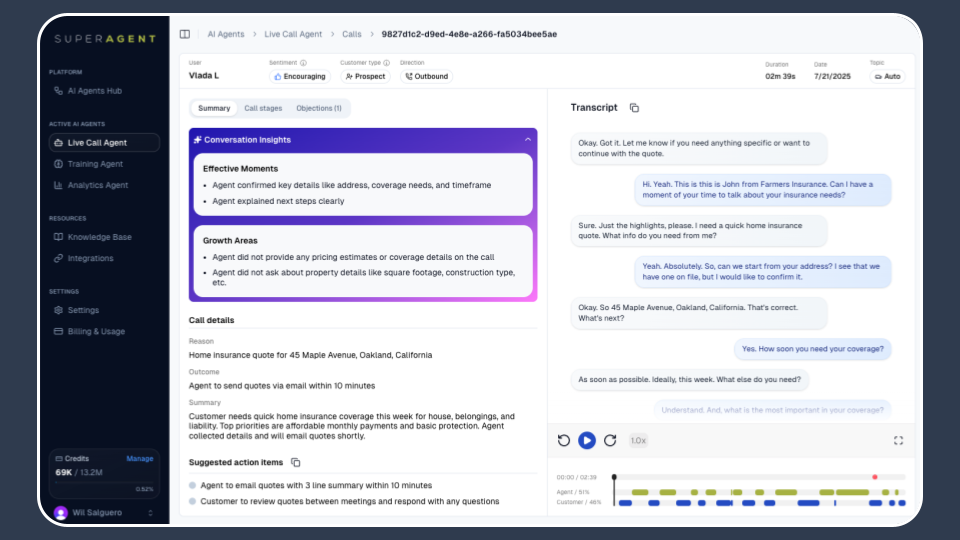The image size is (960, 540).
Task: Click sentiment info icon
Action: [x=303, y=62]
